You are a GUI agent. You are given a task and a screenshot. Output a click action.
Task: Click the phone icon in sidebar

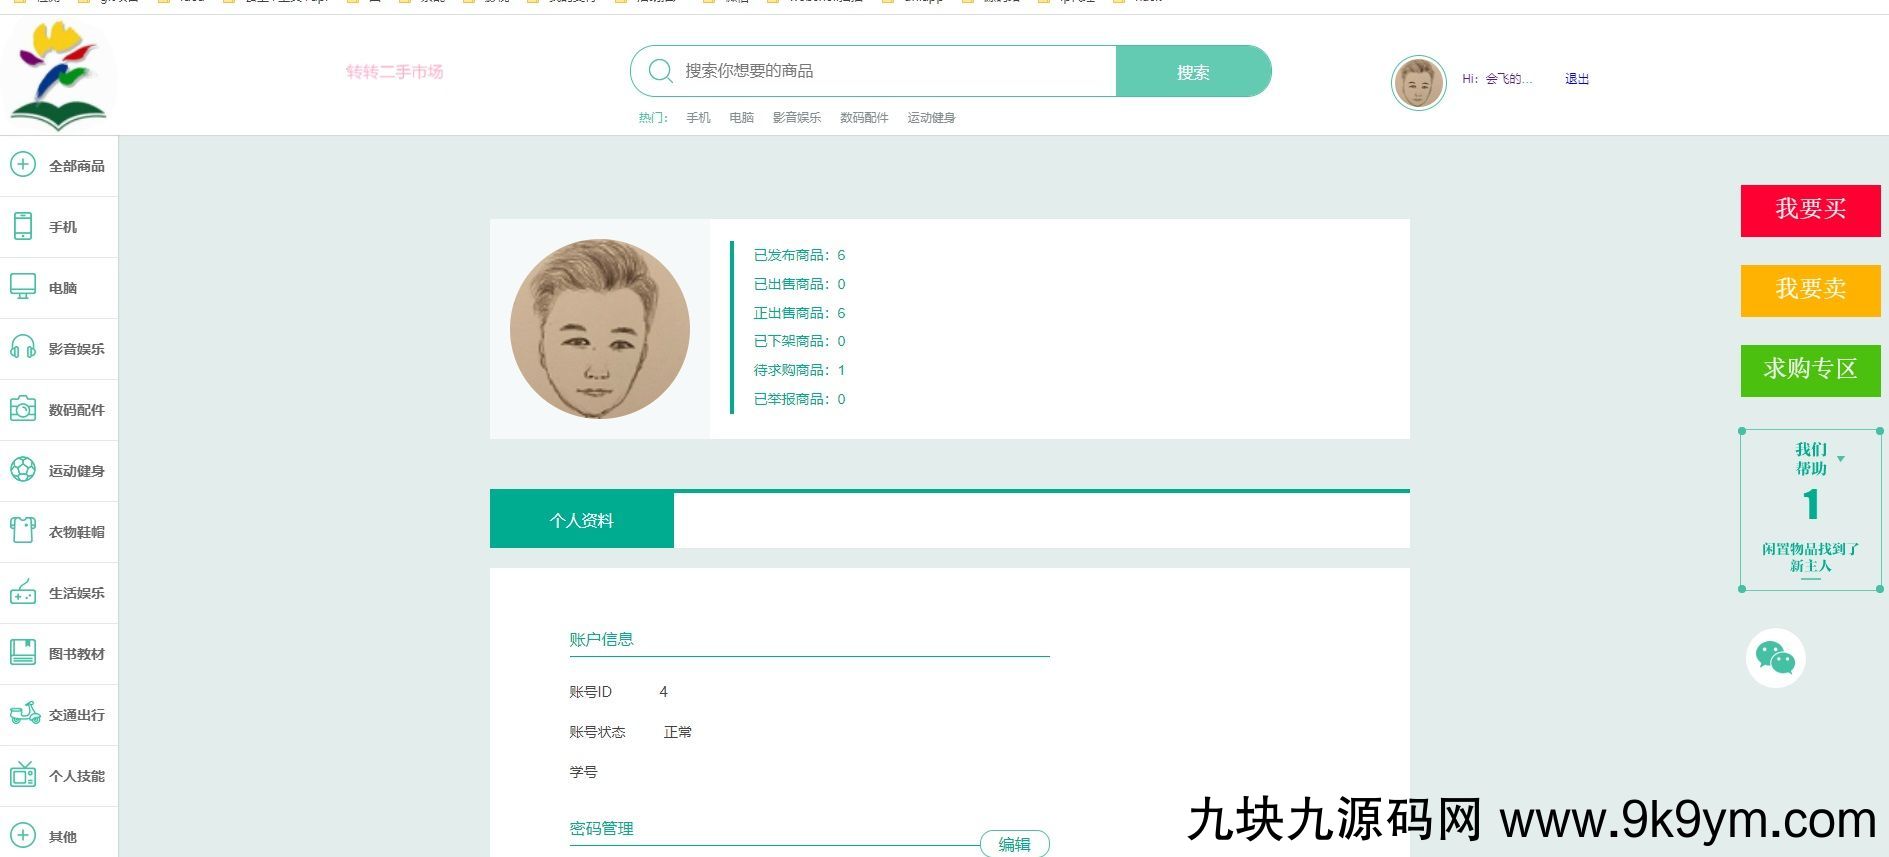point(22,226)
